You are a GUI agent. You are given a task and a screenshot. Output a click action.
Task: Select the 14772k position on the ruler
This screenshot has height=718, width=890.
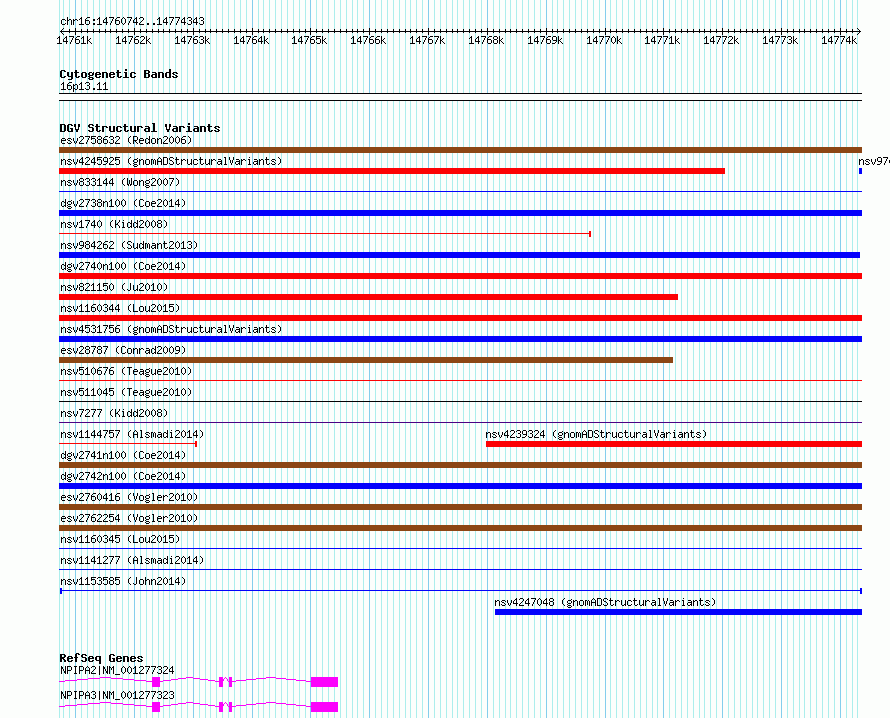click(x=721, y=40)
